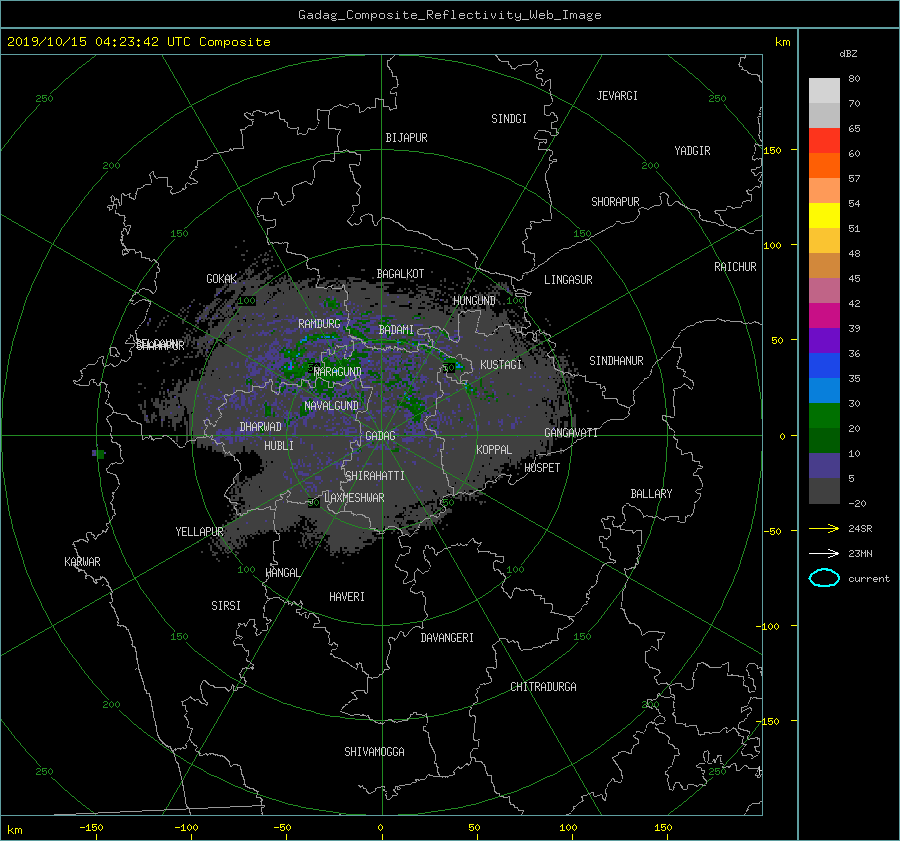Click the blue 35 dBZ color swatch

pos(824,366)
